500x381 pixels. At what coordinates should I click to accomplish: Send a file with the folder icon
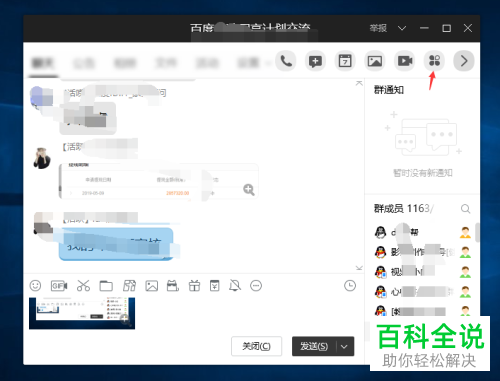pyautogui.click(x=106, y=286)
